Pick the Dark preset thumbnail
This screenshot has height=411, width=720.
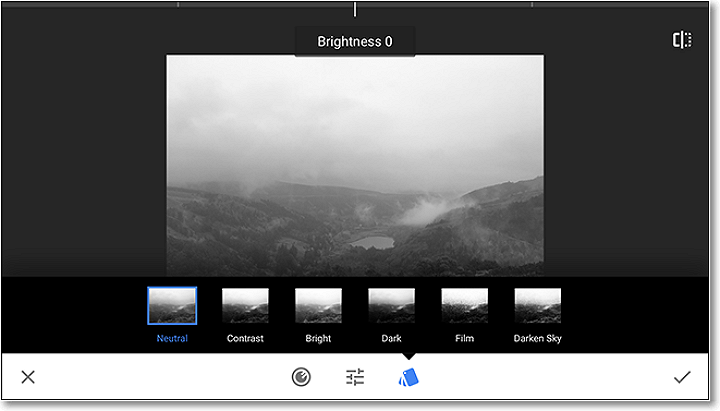[391, 305]
